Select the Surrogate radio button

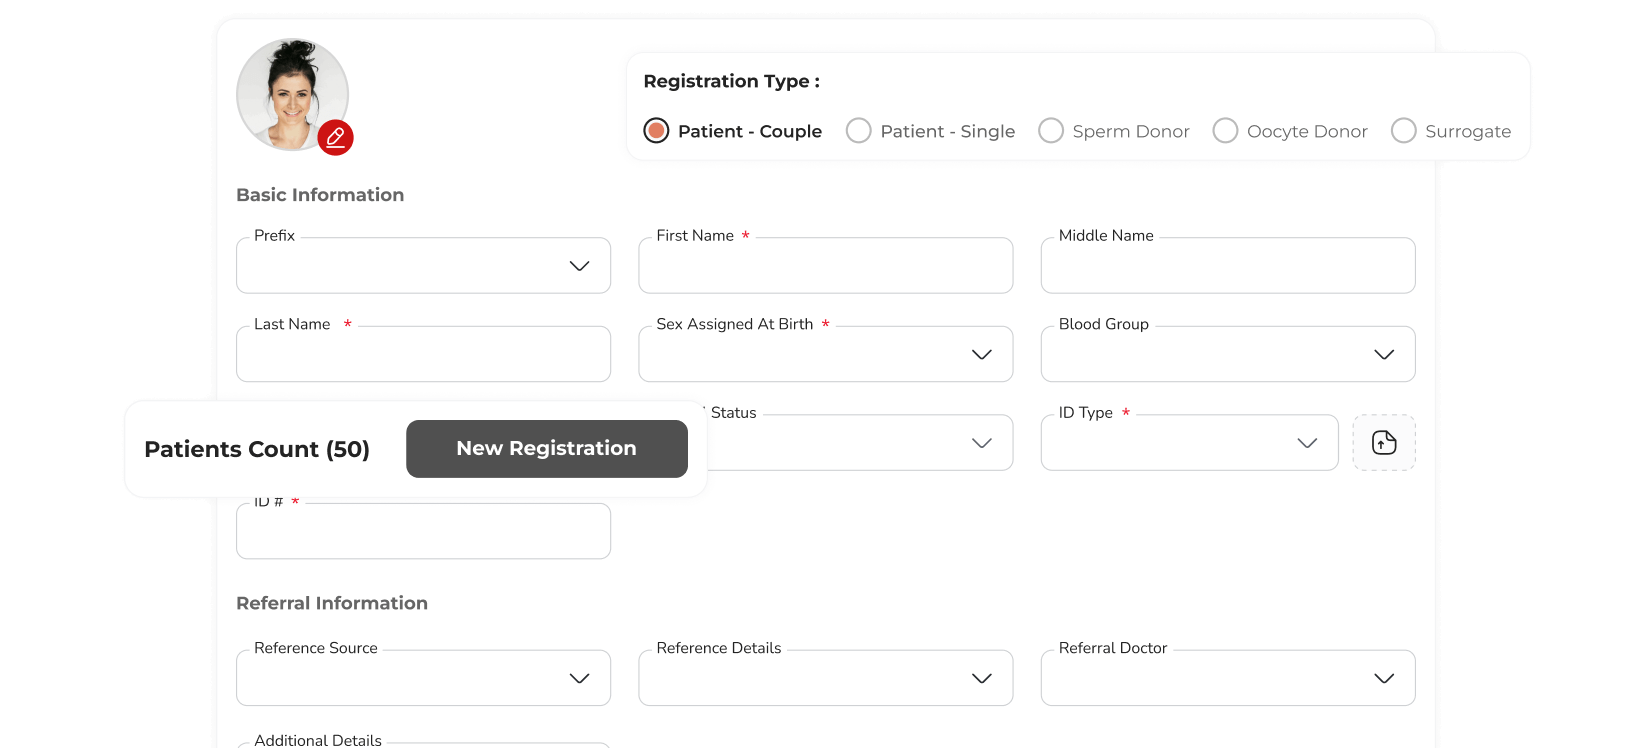click(x=1404, y=131)
